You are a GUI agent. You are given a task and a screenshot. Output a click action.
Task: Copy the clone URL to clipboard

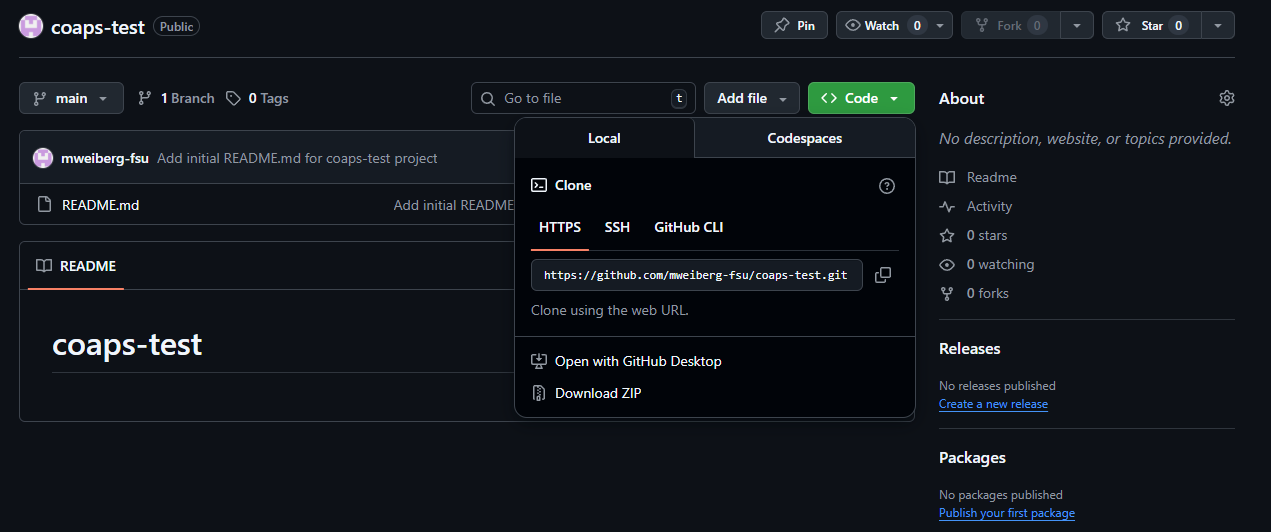(883, 275)
